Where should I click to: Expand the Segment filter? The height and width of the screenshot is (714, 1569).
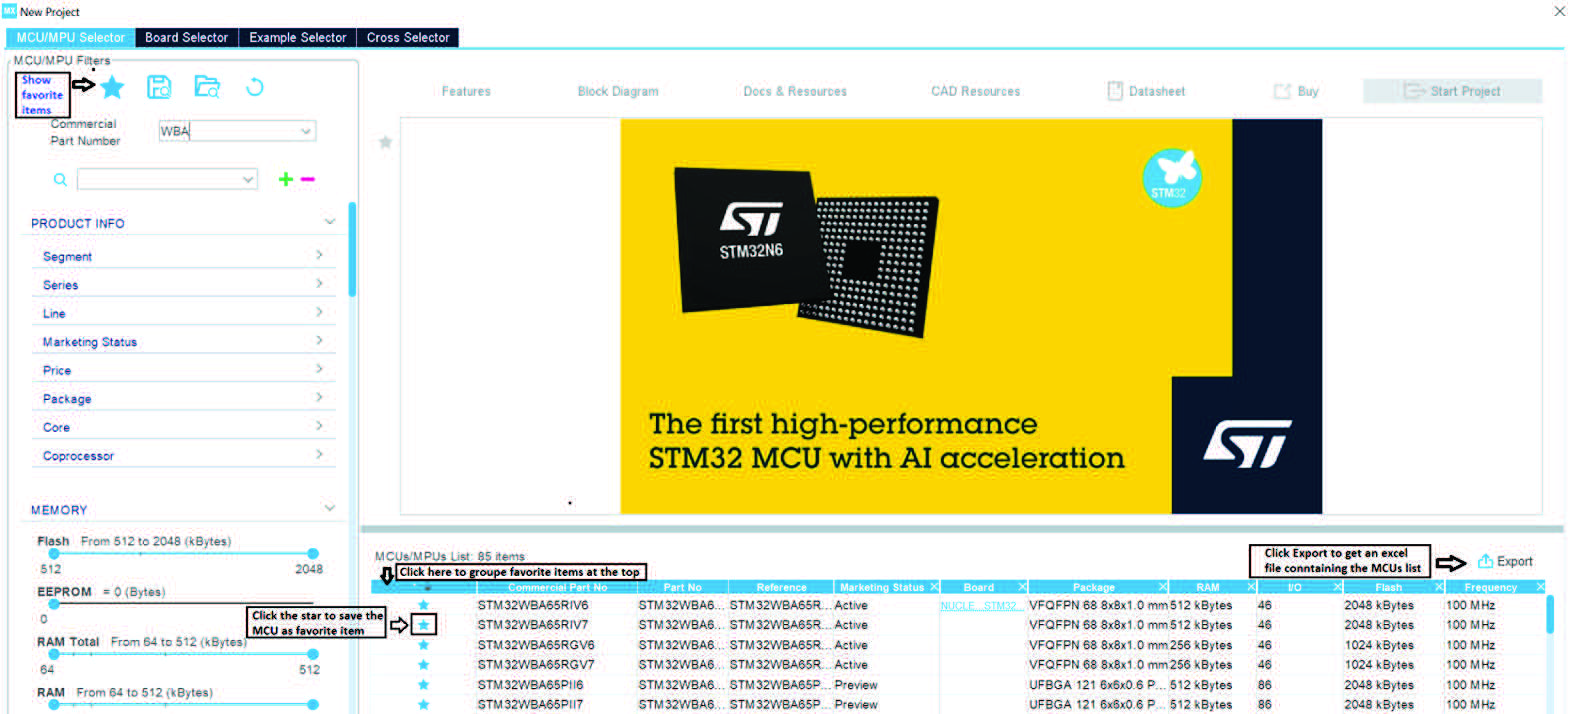tap(319, 256)
